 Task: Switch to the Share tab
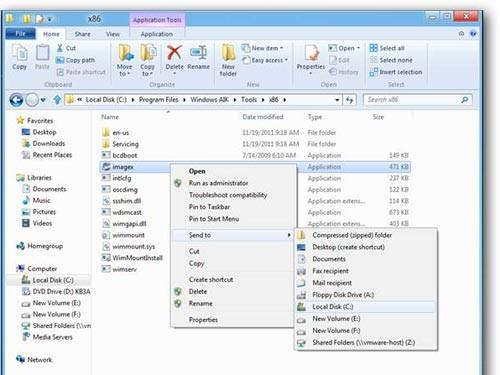[x=83, y=34]
